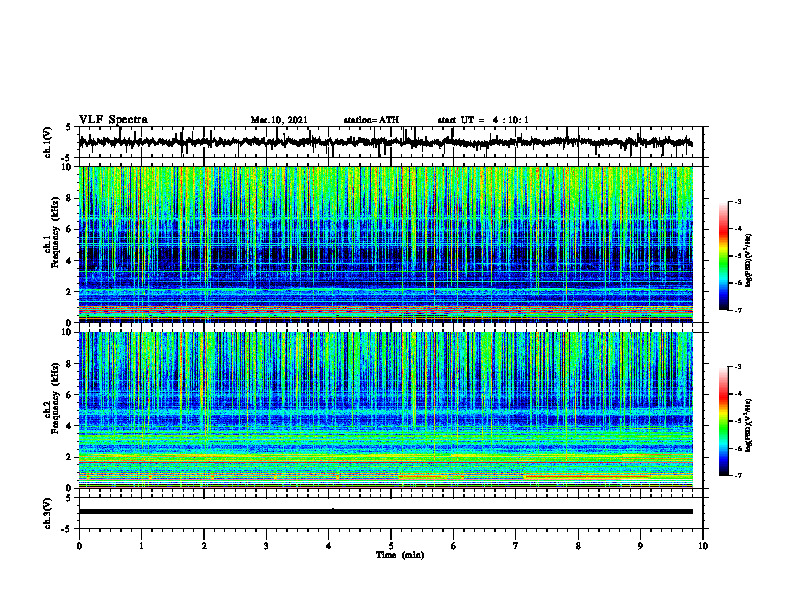This screenshot has width=792, height=612.
Task: Click the '-3' label on ch.2 color bar
Action: tap(737, 367)
